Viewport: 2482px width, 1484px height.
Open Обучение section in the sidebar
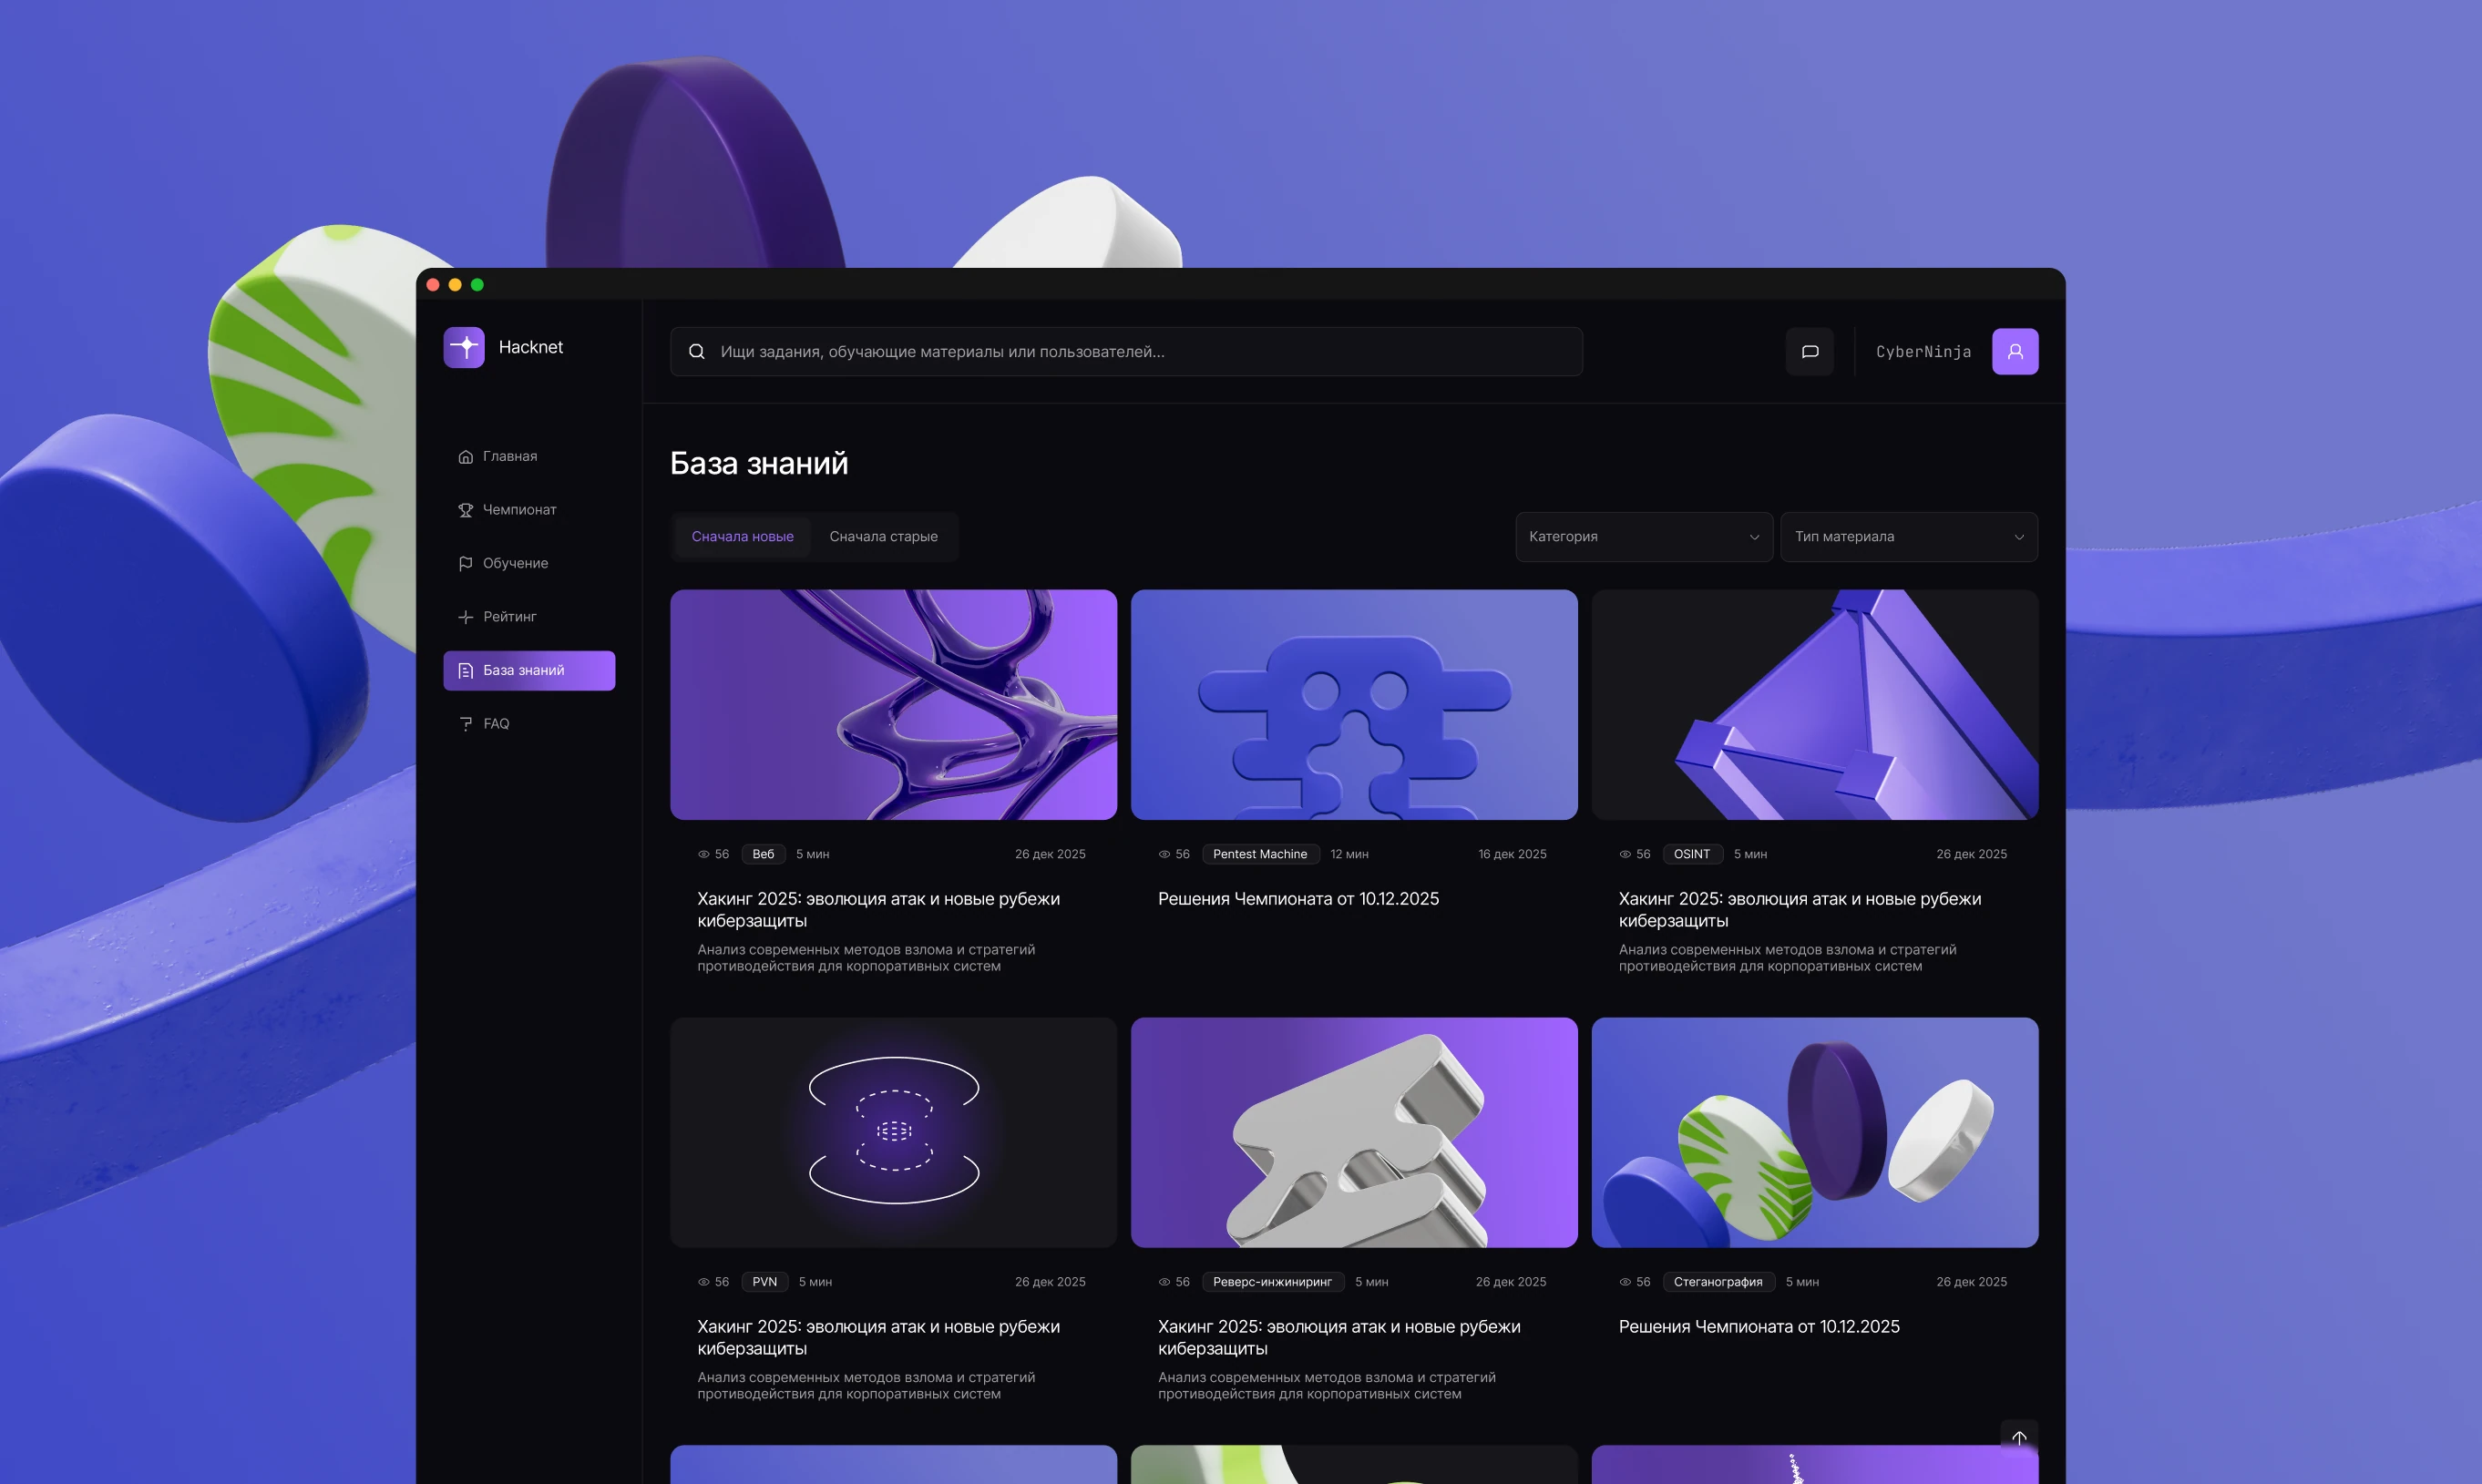529,563
